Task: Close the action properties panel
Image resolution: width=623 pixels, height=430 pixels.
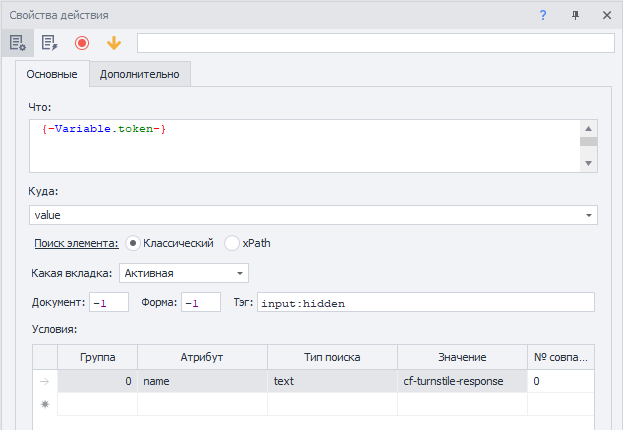Action: tap(606, 15)
